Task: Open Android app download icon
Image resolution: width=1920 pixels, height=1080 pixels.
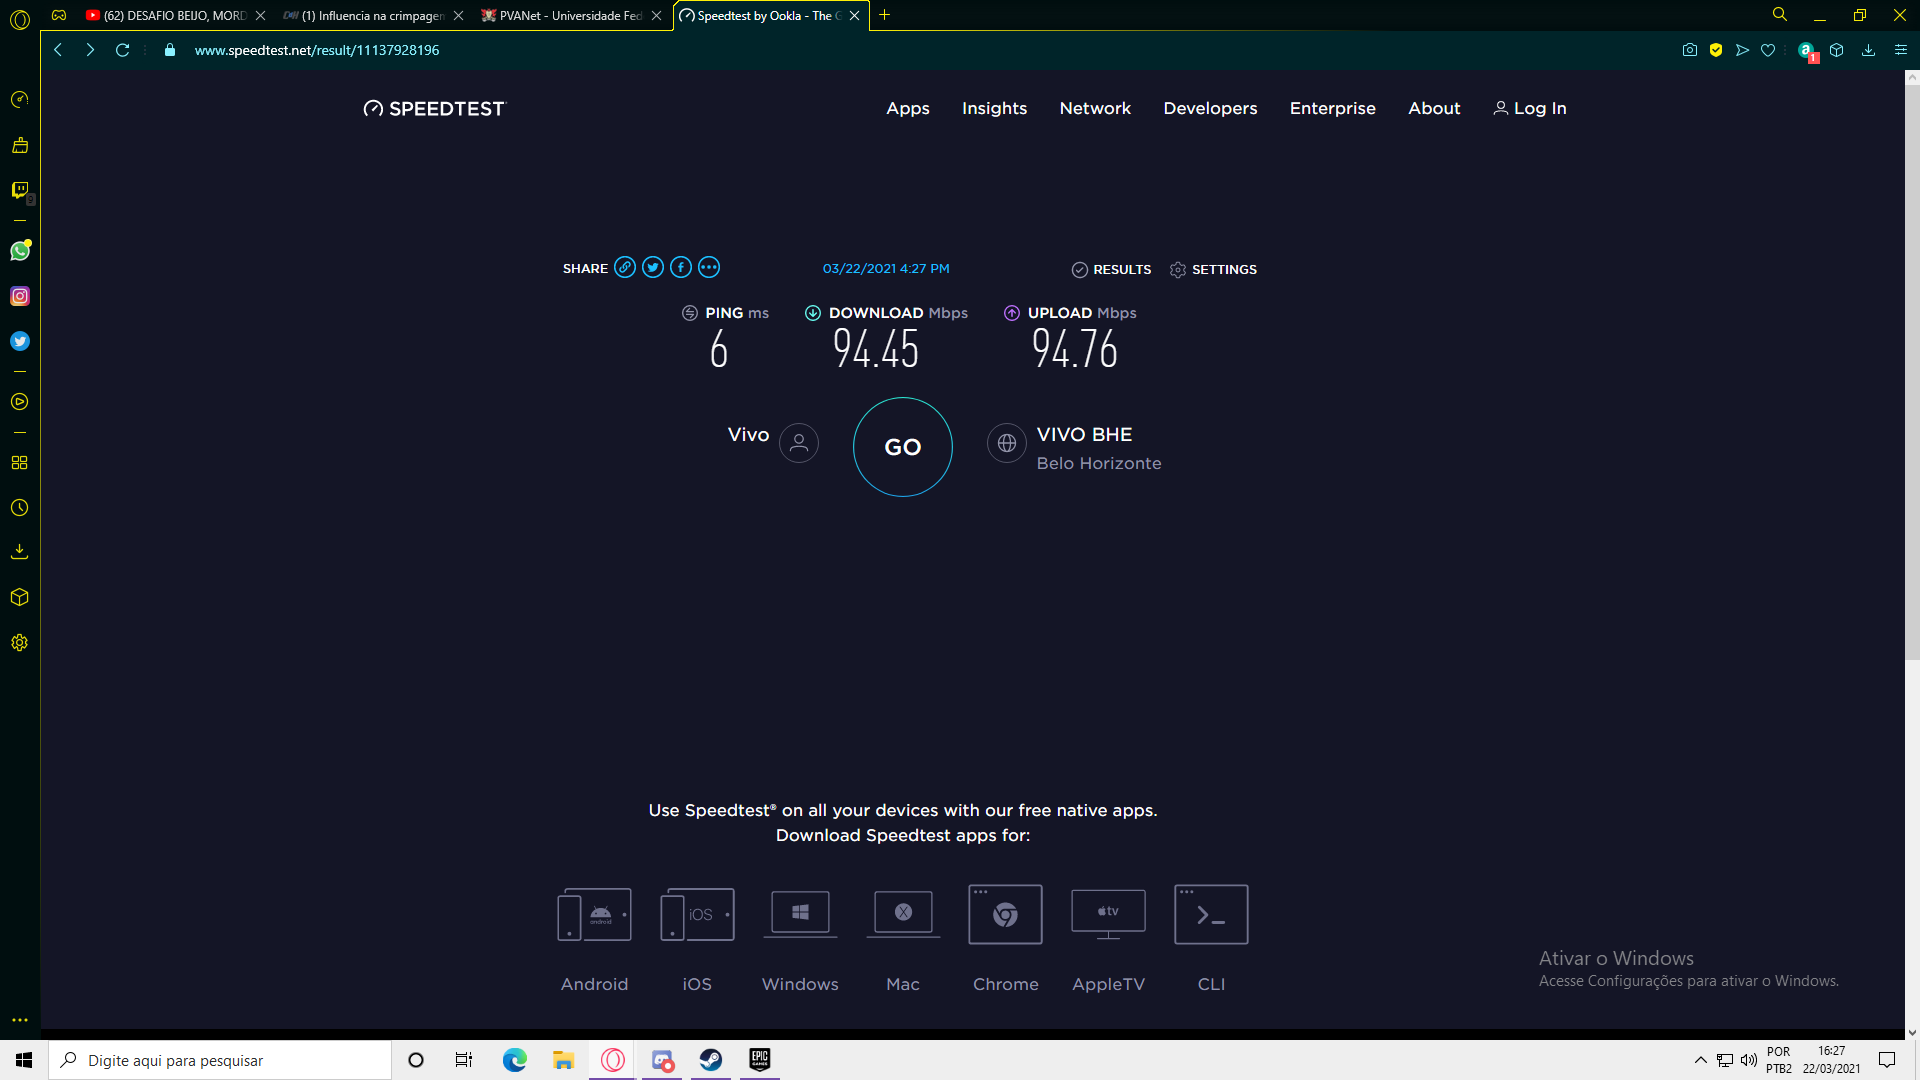Action: pyautogui.click(x=594, y=914)
